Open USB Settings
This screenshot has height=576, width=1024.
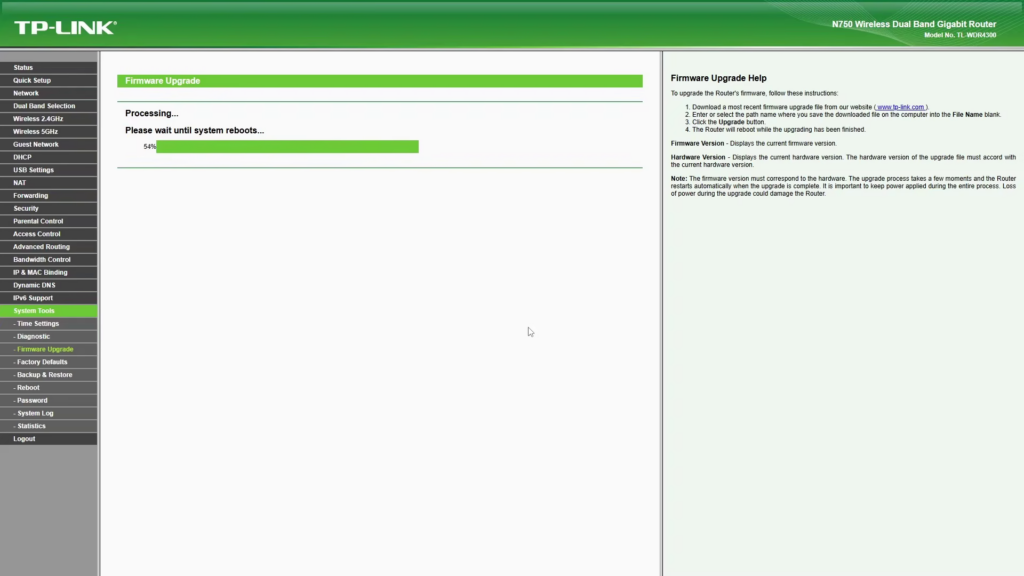pos(33,170)
